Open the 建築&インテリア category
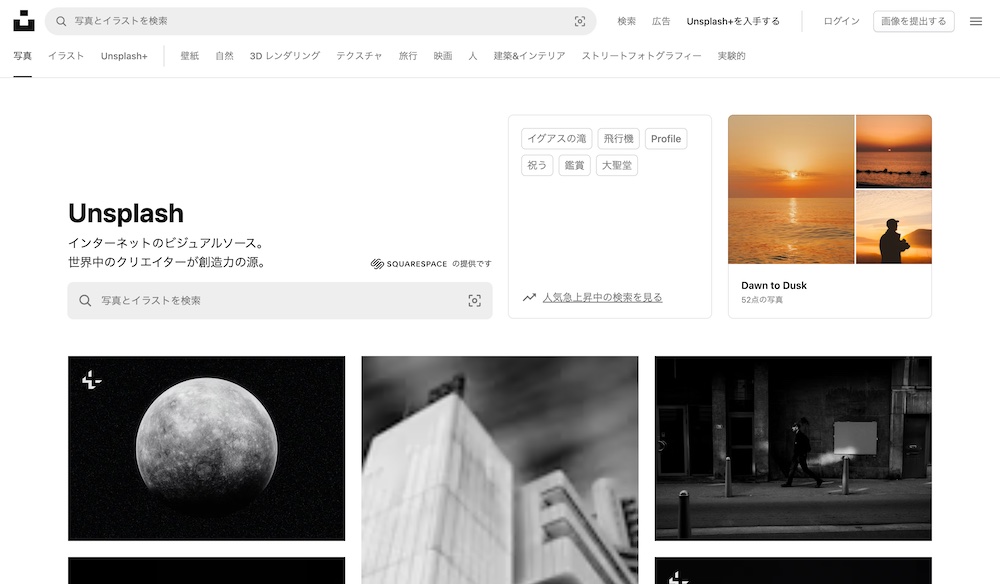The height and width of the screenshot is (584, 1000). [529, 55]
